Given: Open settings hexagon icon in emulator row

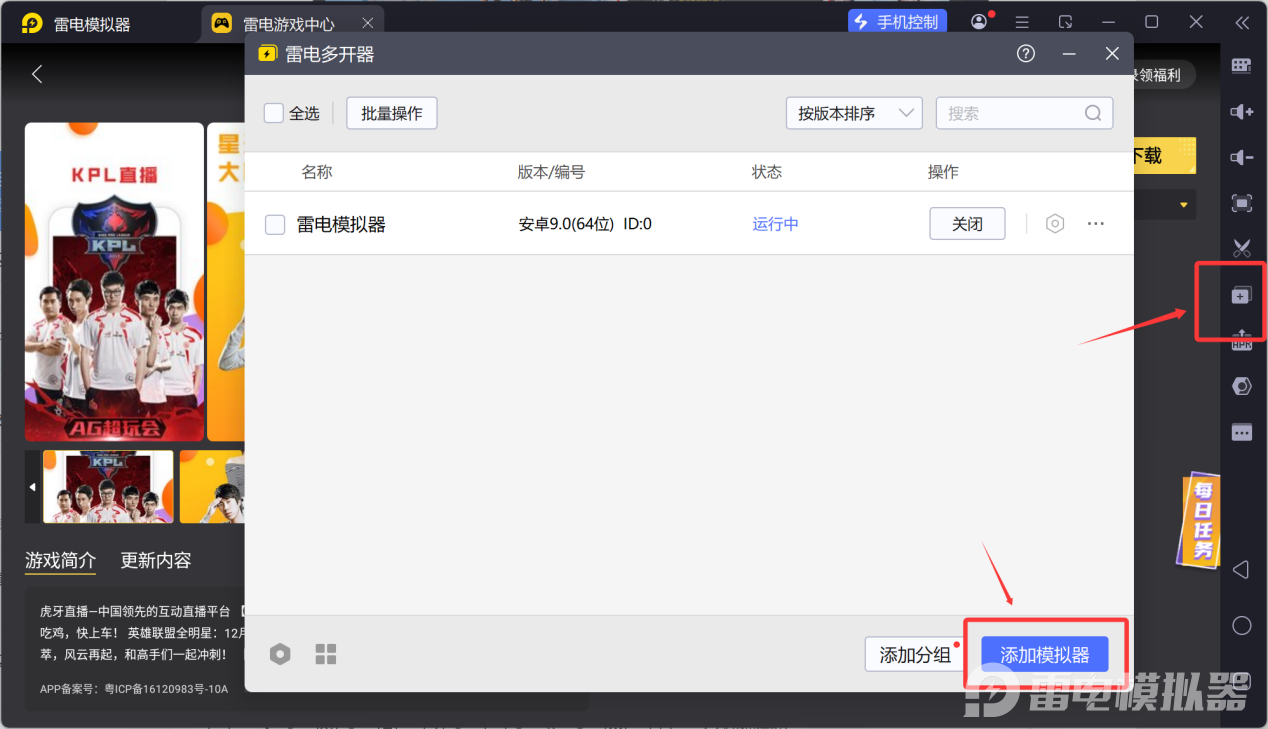Looking at the screenshot, I should (1055, 224).
